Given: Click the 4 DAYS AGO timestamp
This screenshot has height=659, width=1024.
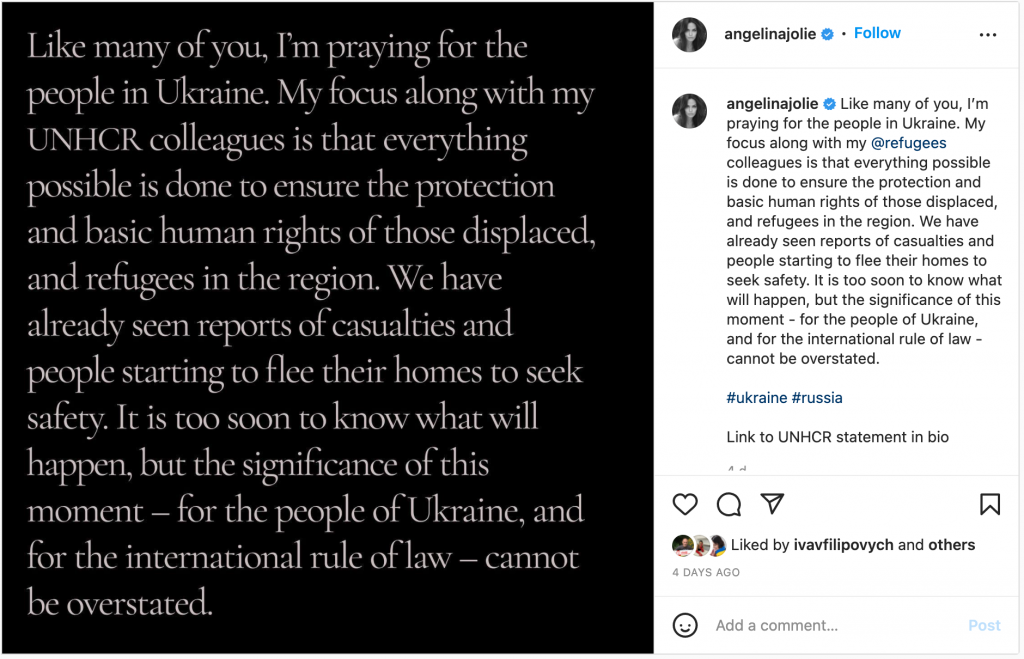Looking at the screenshot, I should click(706, 573).
